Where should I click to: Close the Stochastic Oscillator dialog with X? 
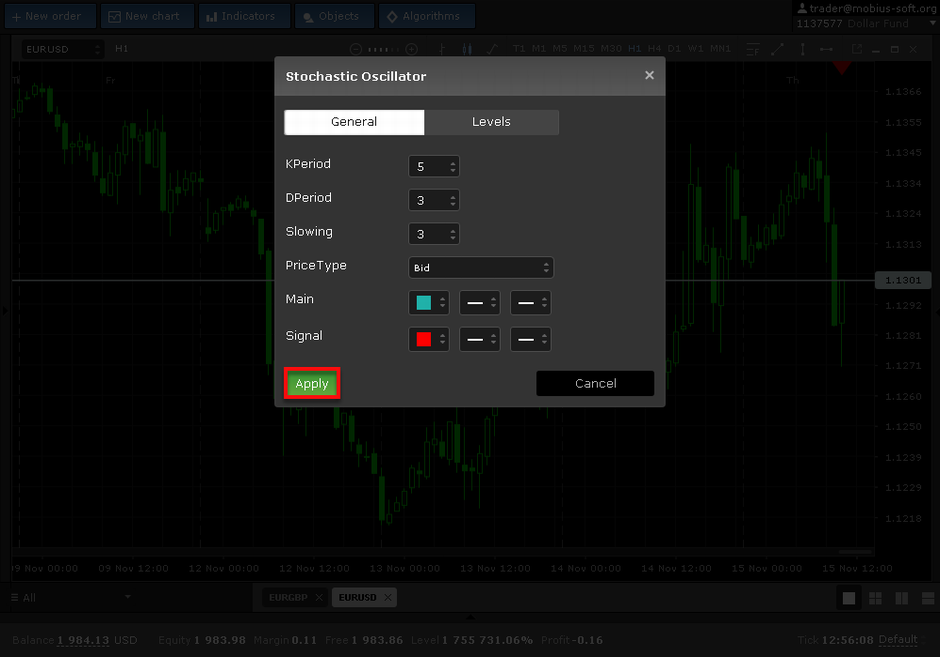click(x=649, y=76)
